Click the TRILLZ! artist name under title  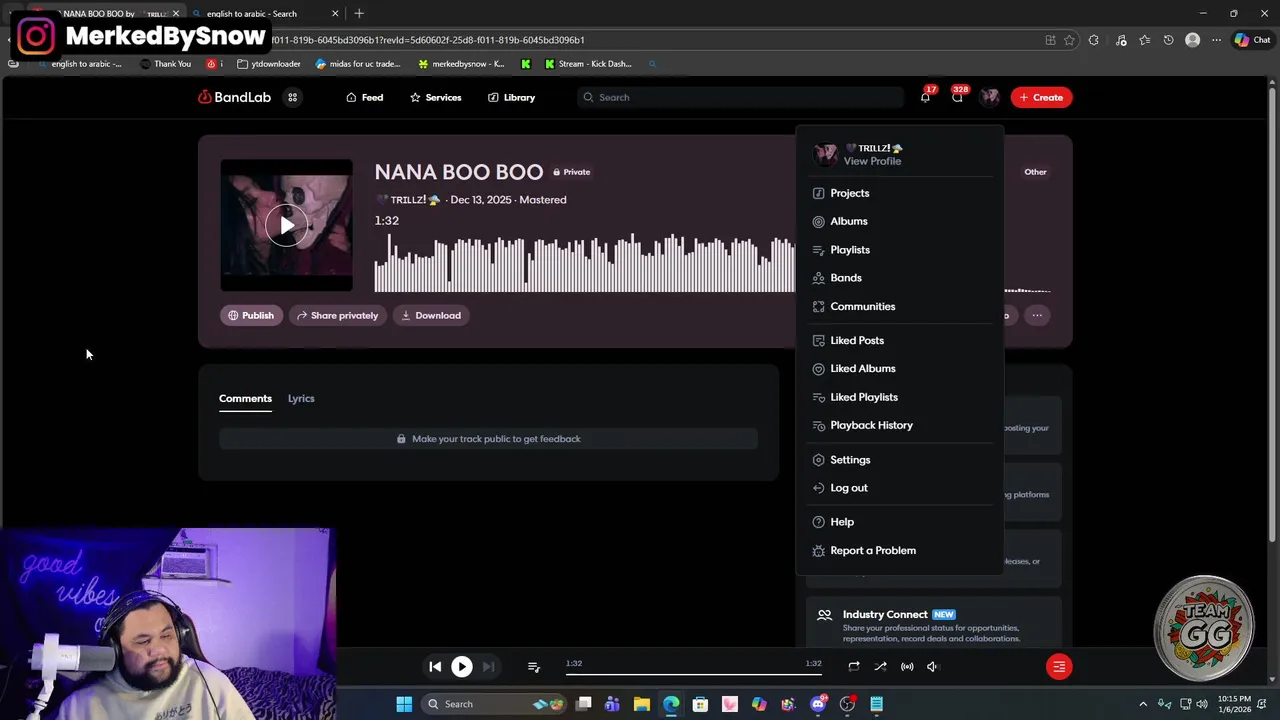click(408, 200)
